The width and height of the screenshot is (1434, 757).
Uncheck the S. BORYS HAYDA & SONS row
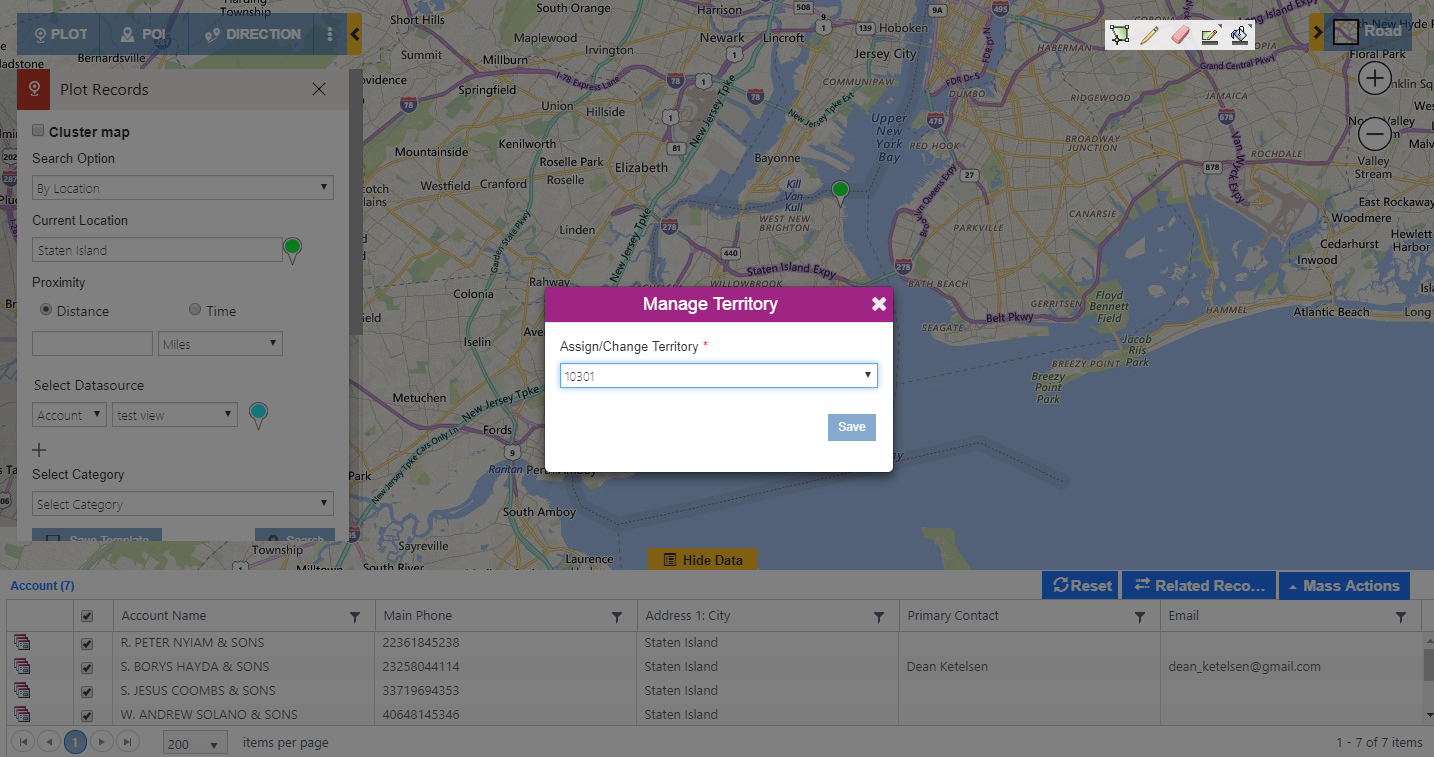pos(87,667)
